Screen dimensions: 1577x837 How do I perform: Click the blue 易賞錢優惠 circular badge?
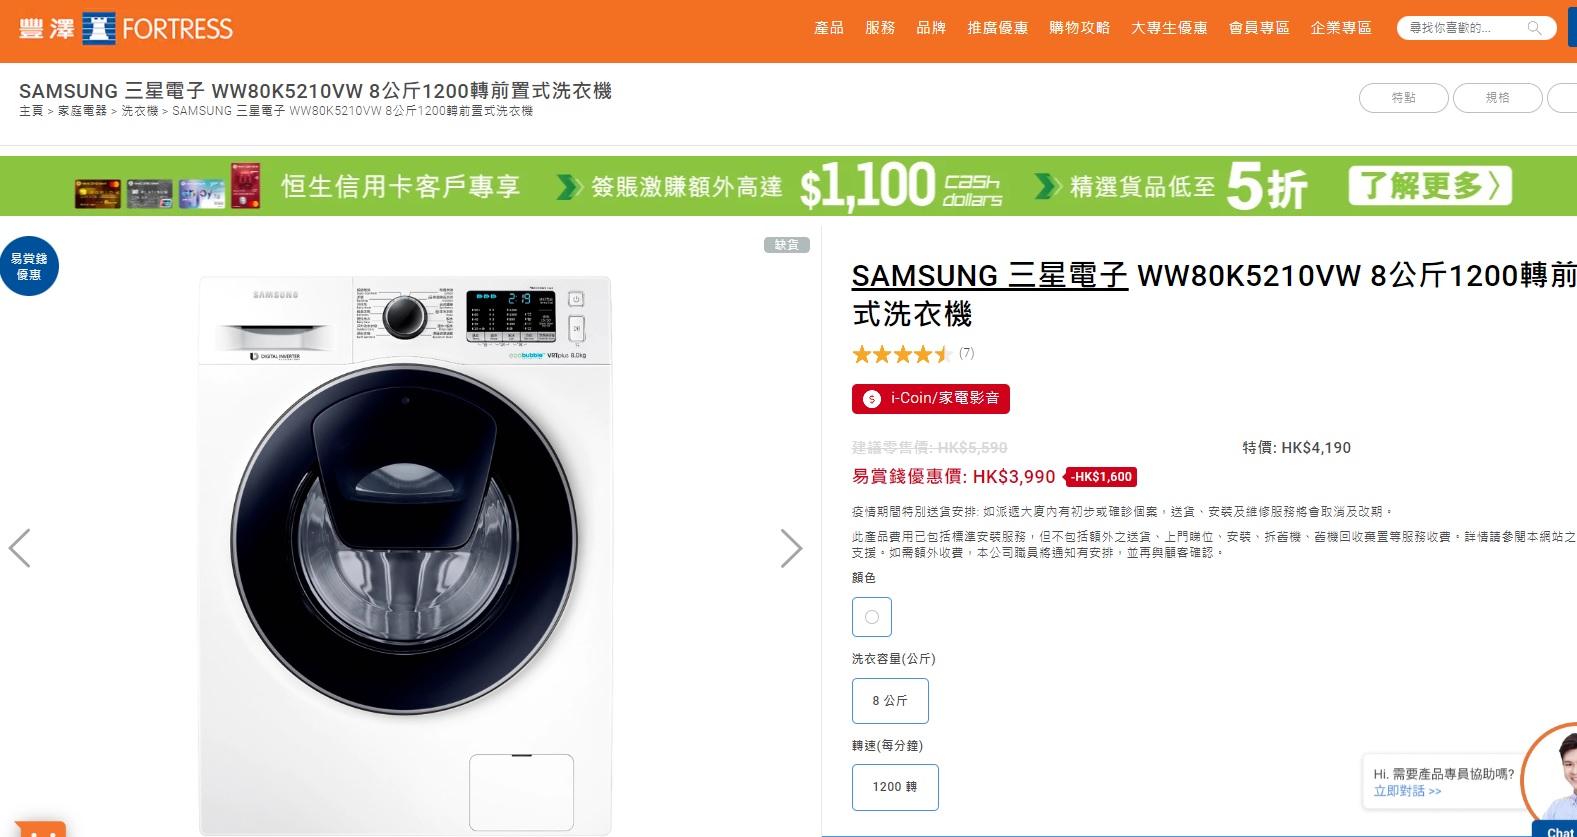point(30,265)
